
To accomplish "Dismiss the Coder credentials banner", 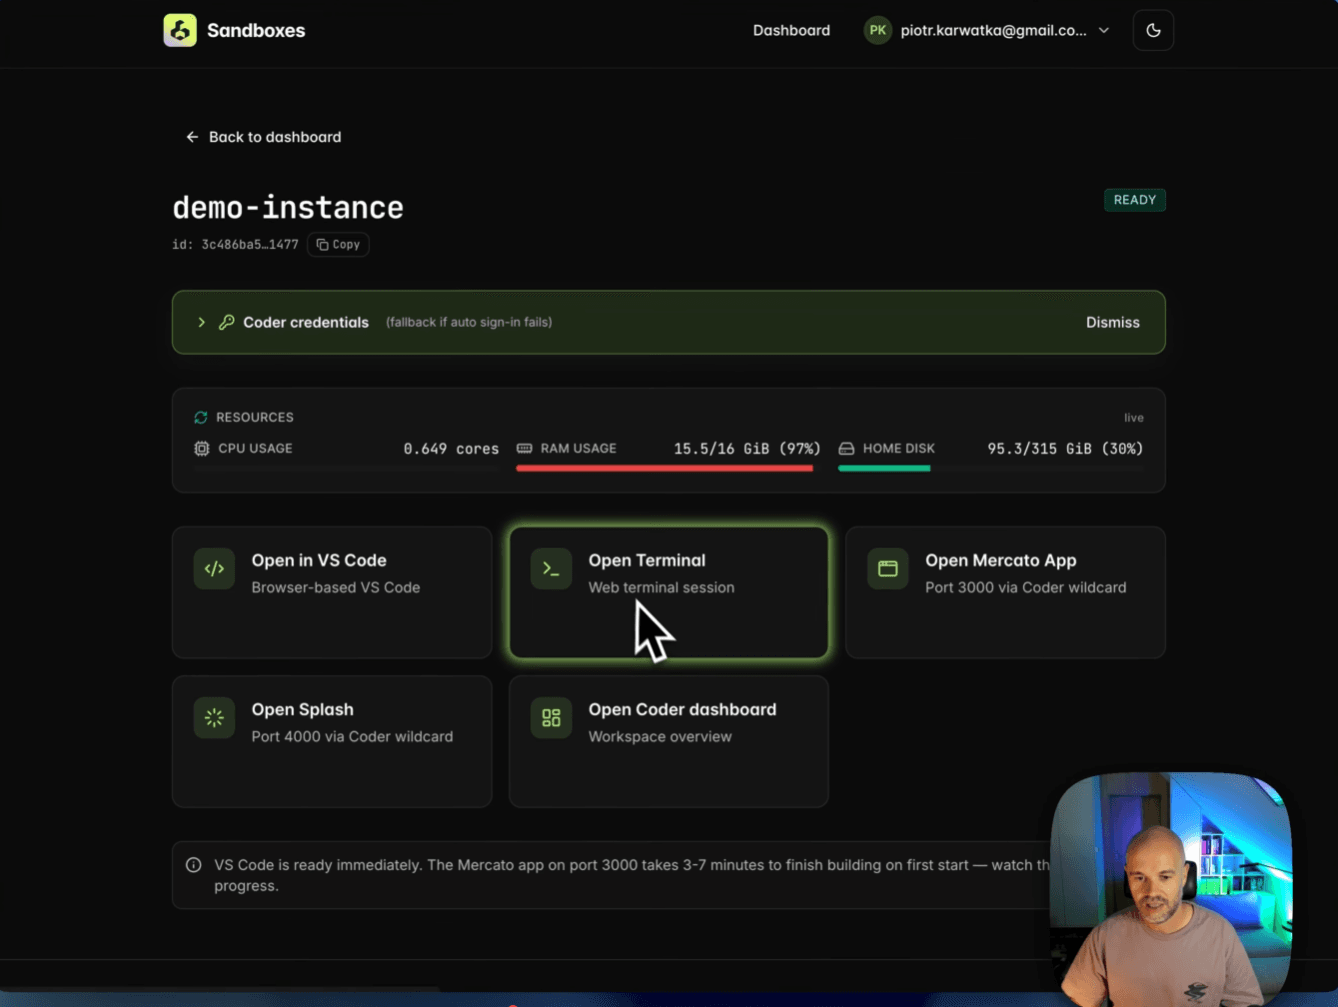I will click(x=1113, y=322).
